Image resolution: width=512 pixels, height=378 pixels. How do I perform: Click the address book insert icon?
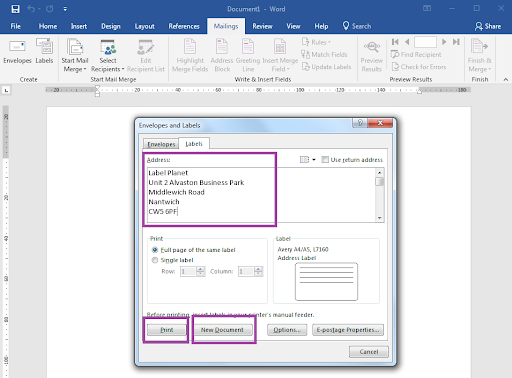coord(304,160)
